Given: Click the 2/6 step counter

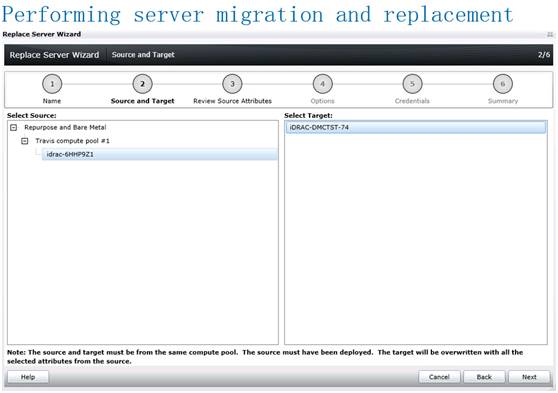Looking at the screenshot, I should pyautogui.click(x=544, y=55).
